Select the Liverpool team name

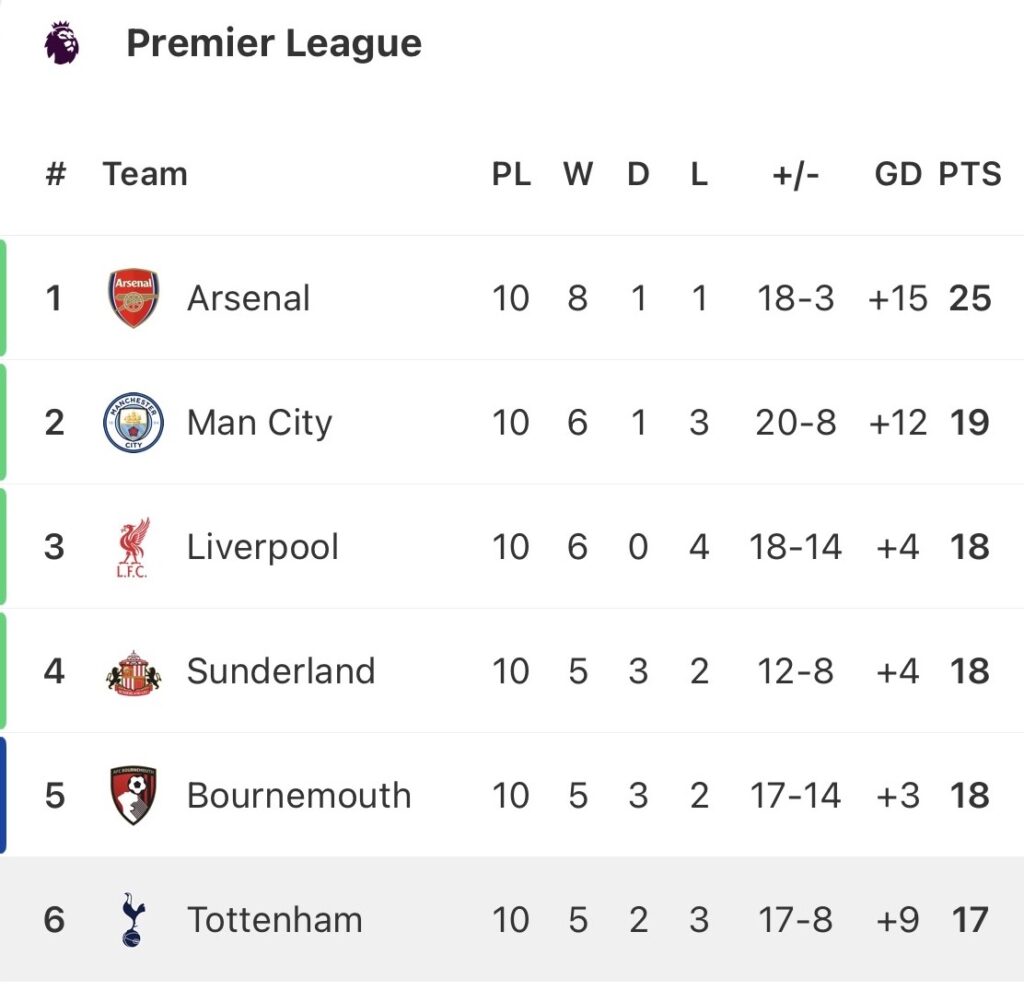pos(263,547)
